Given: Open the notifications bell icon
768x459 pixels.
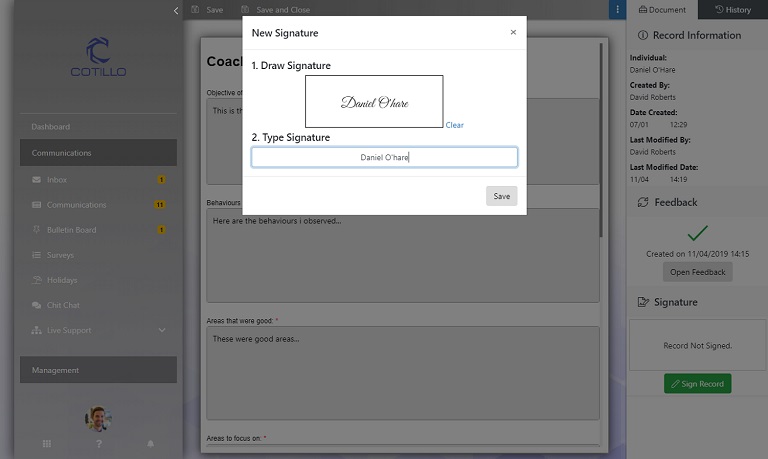Looking at the screenshot, I should [x=150, y=444].
